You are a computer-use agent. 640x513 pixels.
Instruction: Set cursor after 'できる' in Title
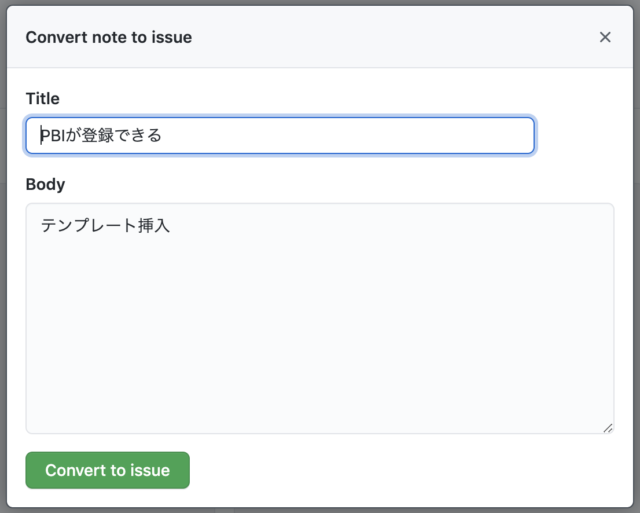(x=163, y=135)
